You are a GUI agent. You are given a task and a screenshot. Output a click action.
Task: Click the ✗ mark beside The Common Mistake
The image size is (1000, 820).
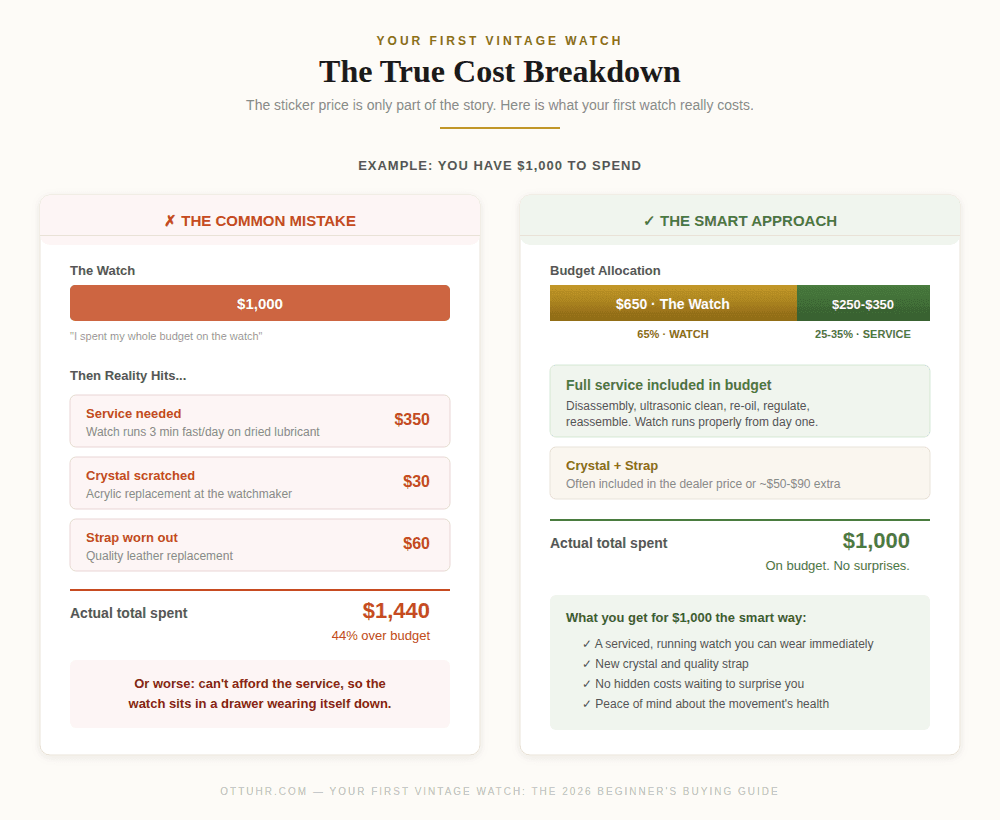click(x=170, y=221)
